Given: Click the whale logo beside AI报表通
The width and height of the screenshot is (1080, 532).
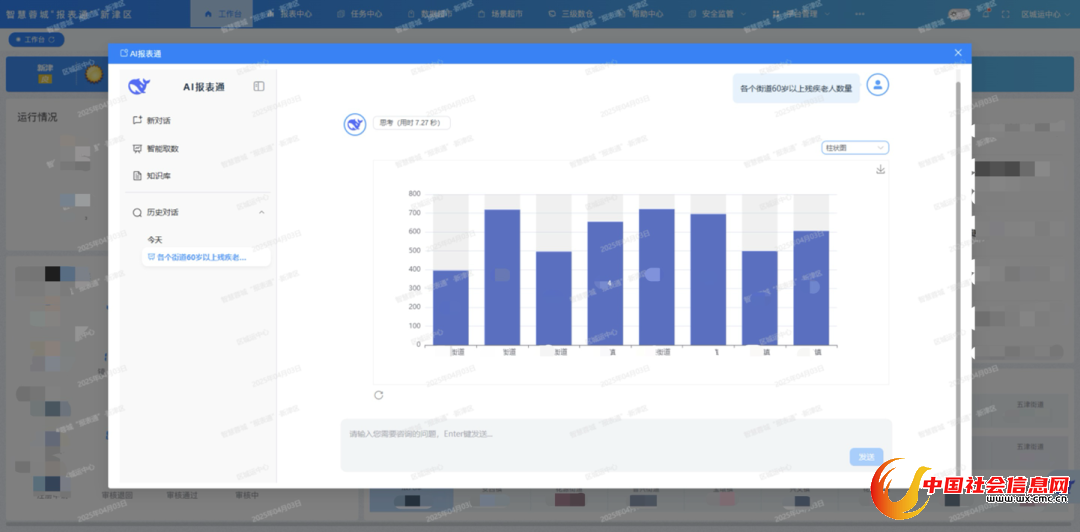Looking at the screenshot, I should point(138,87).
